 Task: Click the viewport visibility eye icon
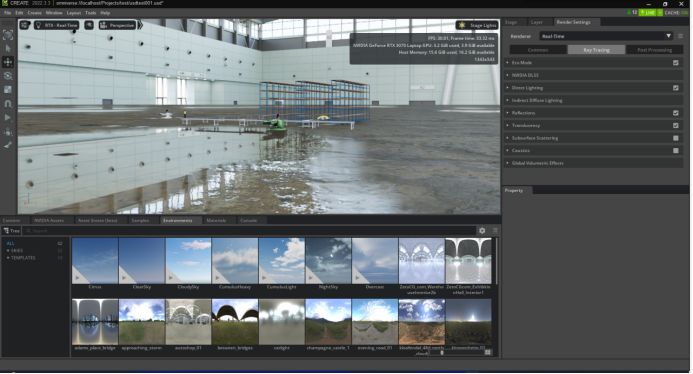coord(89,25)
